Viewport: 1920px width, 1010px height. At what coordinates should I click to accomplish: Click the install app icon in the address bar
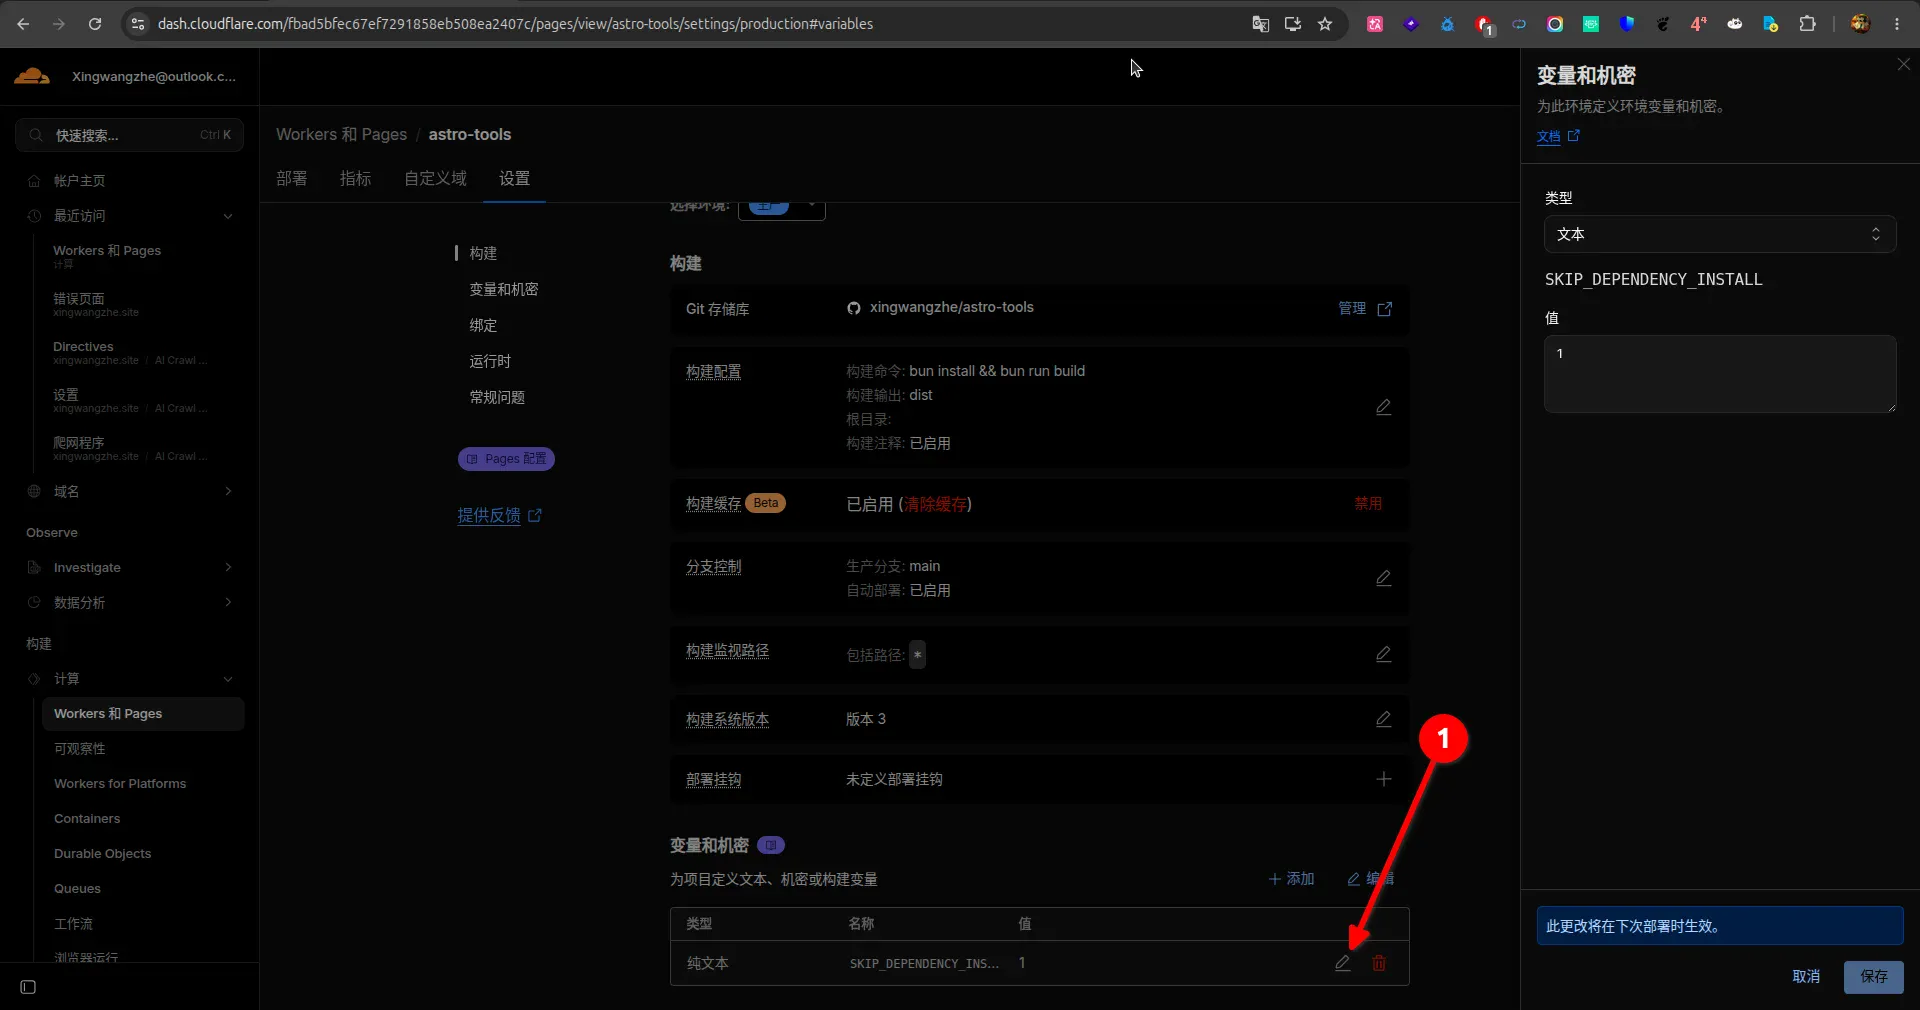pos(1293,24)
